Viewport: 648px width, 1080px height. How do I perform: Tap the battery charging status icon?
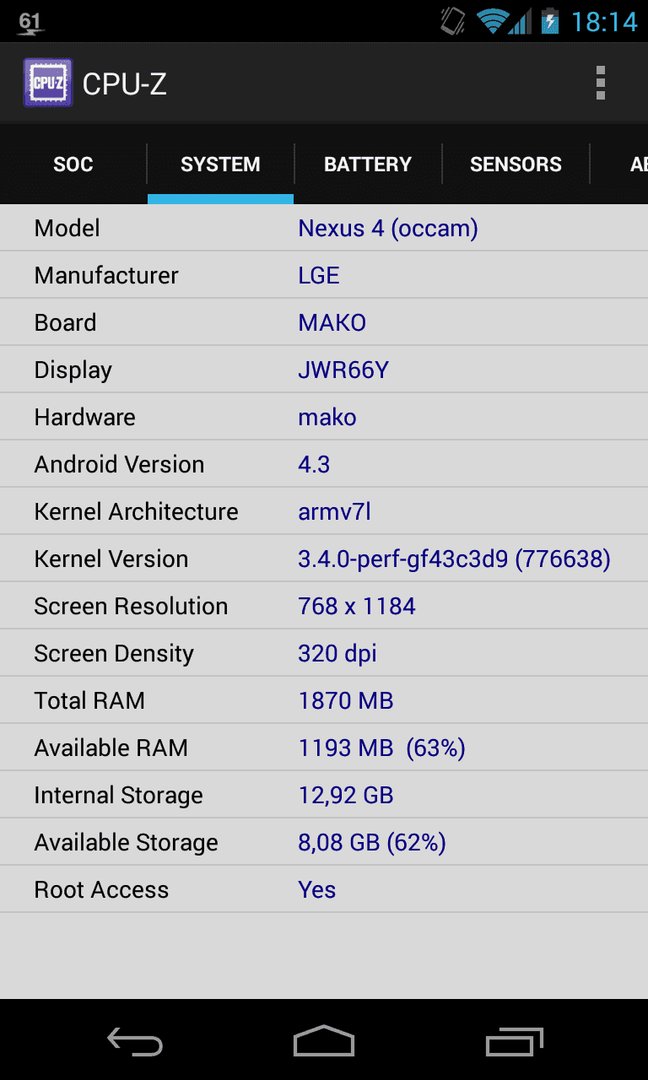550,21
